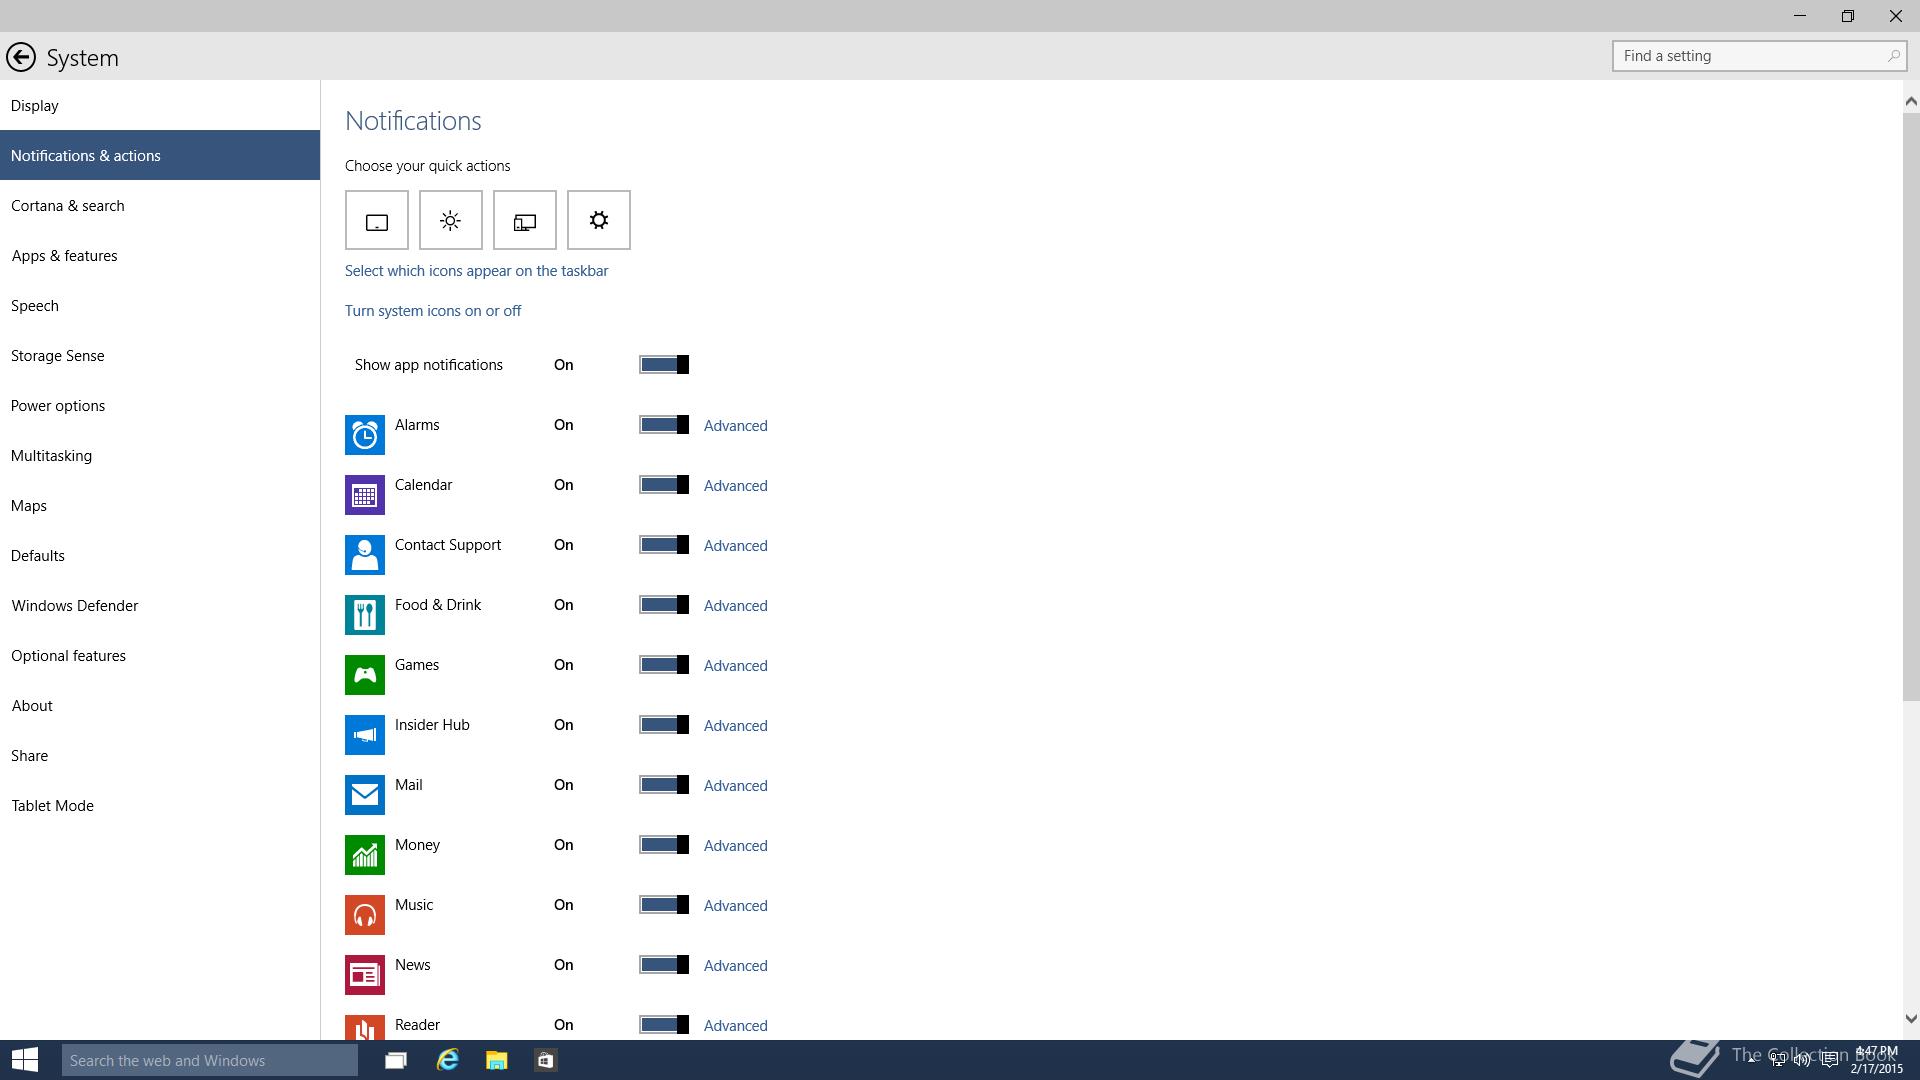Open Speech settings

160,305
